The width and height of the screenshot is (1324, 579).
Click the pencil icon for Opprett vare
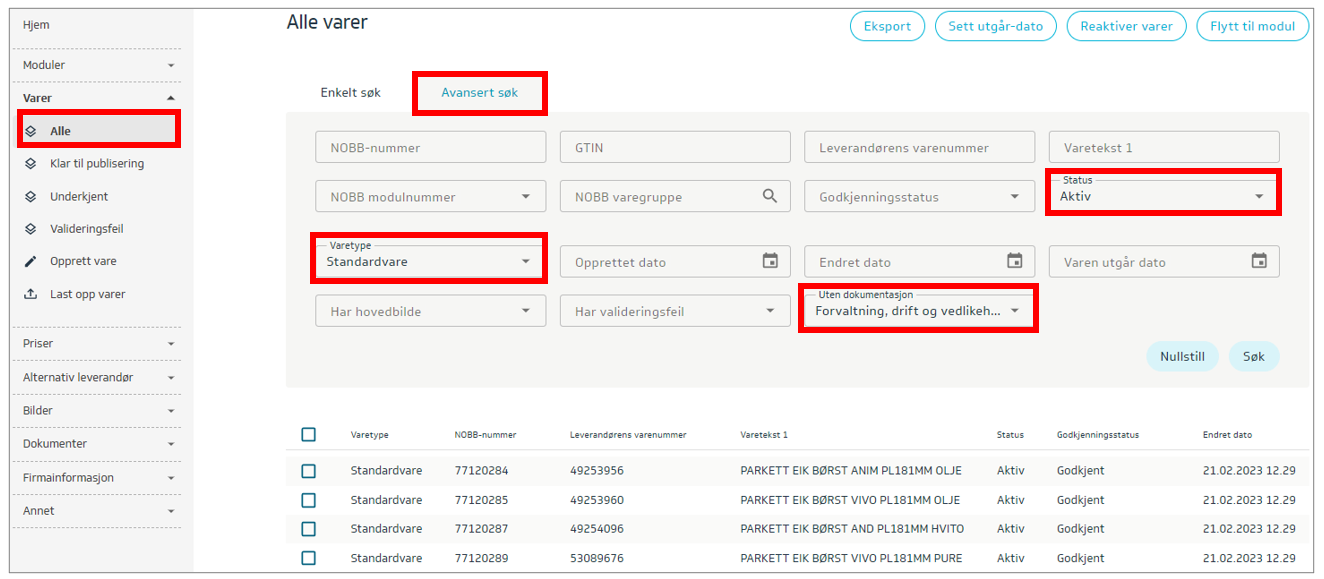(31, 262)
